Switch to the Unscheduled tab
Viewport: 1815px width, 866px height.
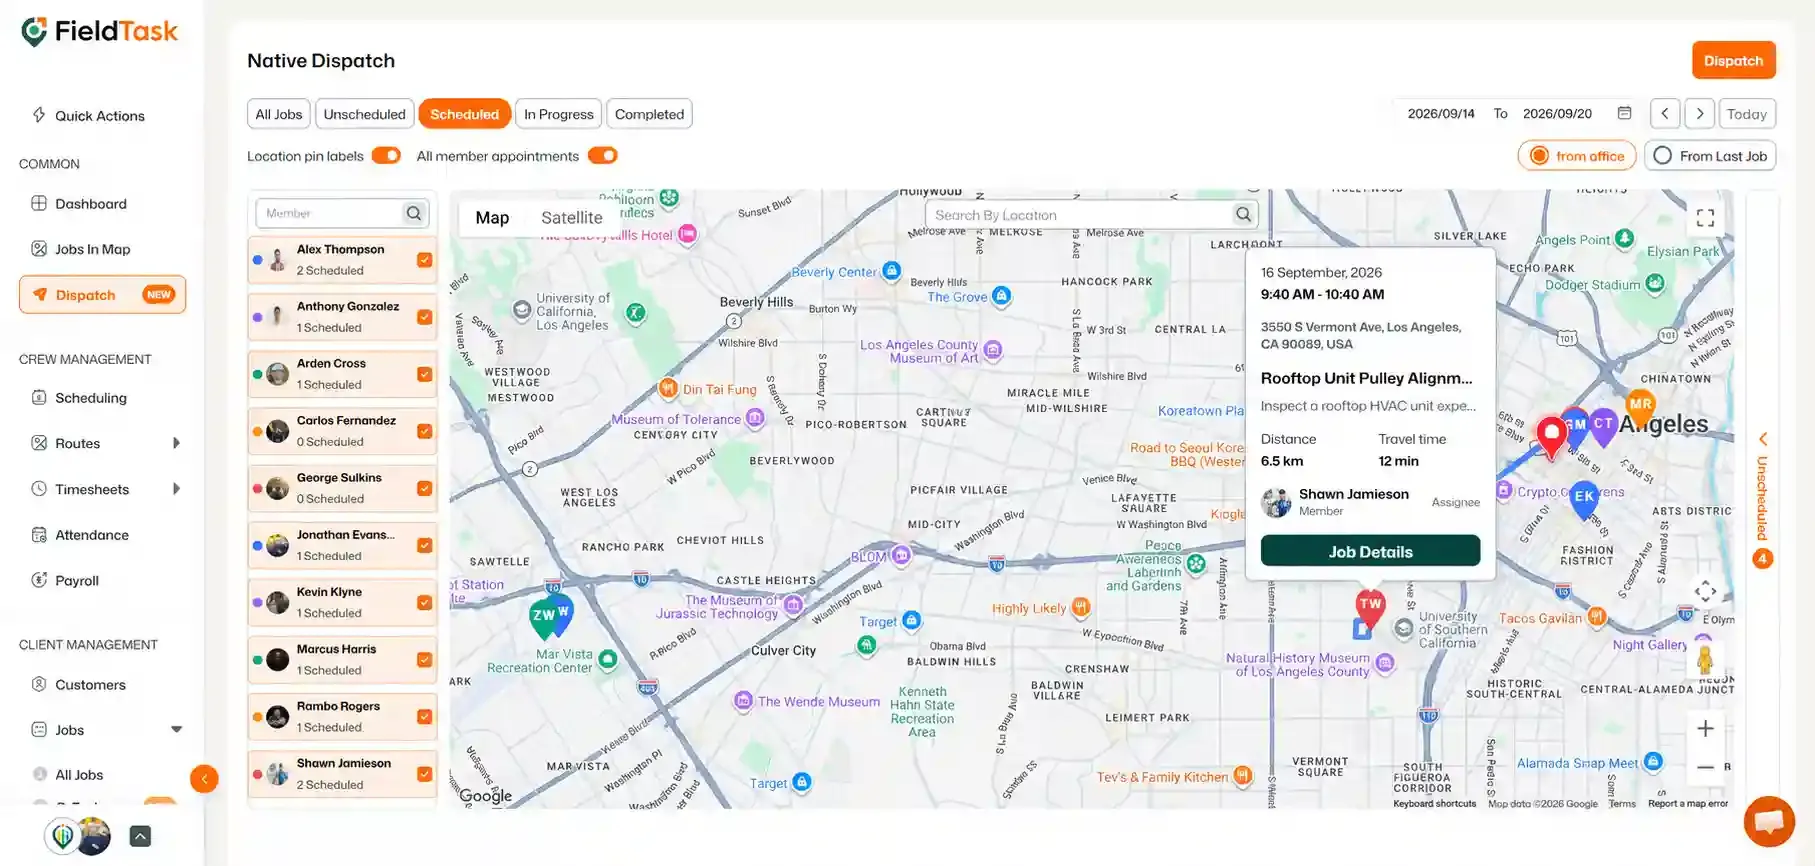click(364, 114)
